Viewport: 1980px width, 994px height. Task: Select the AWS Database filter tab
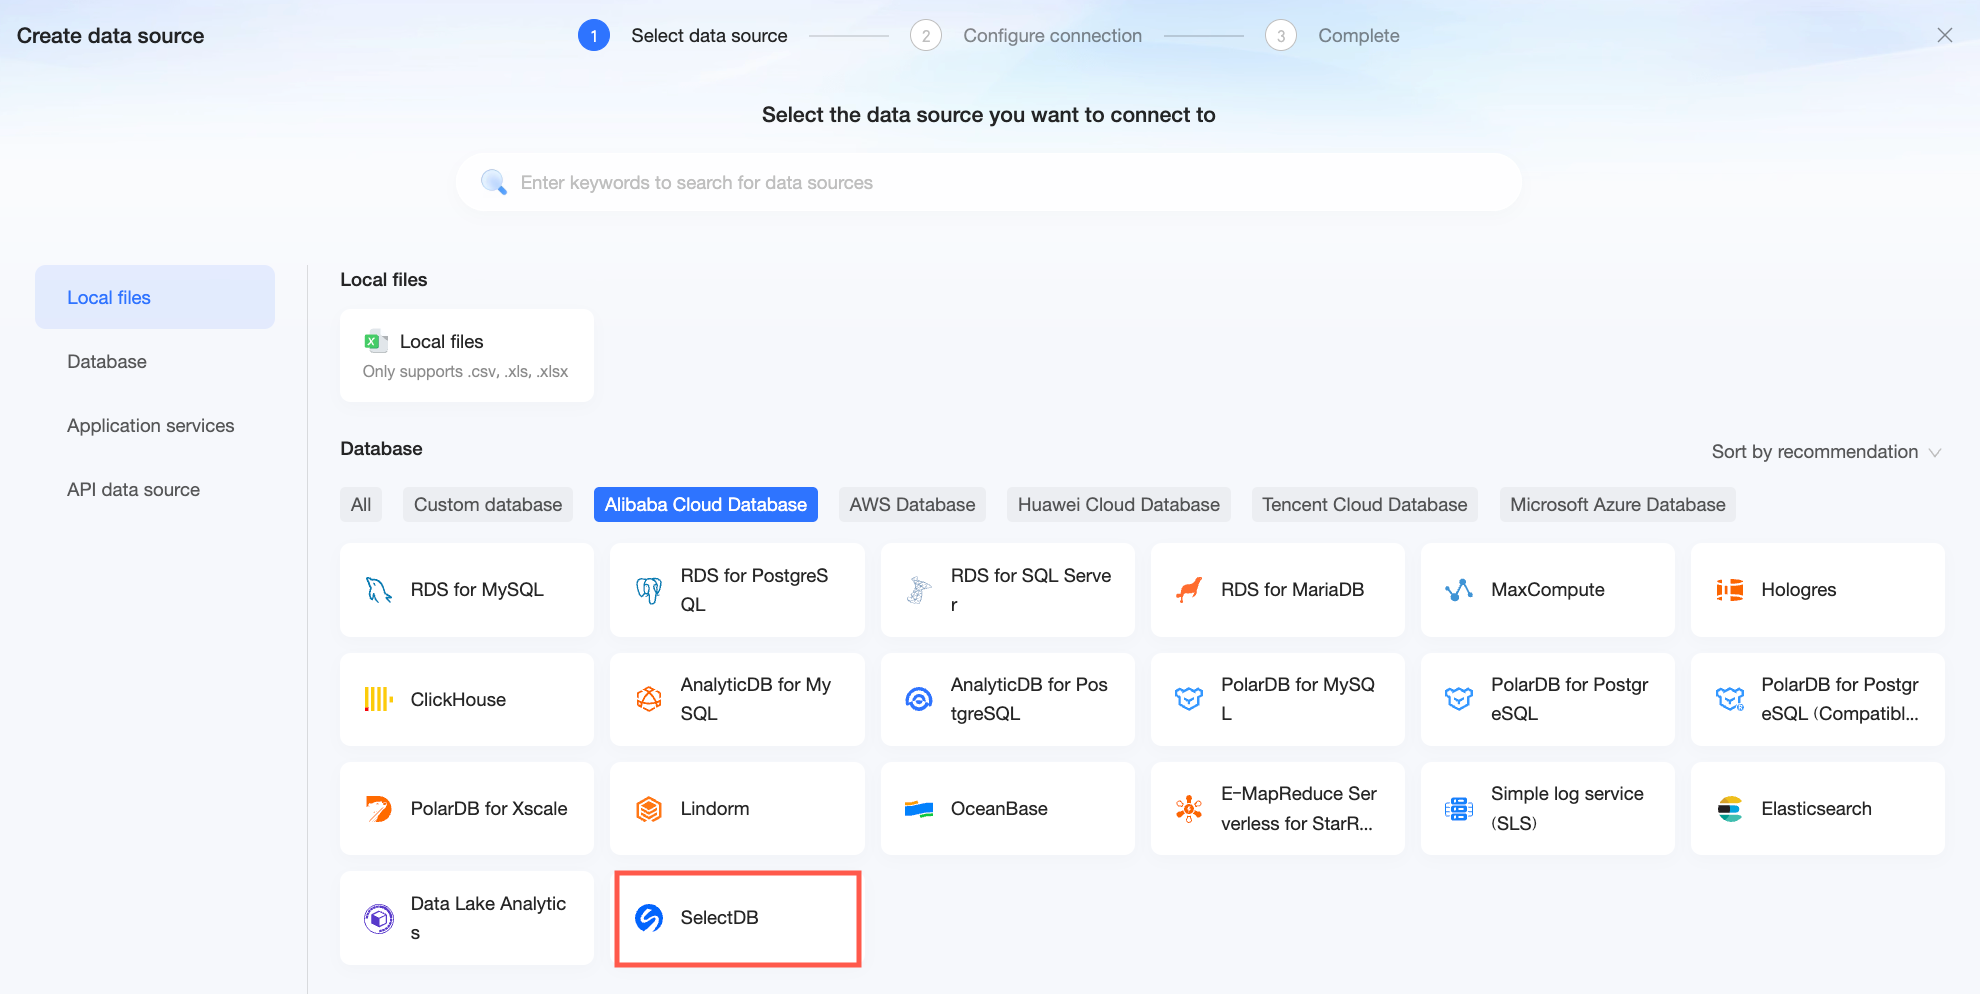tap(912, 505)
